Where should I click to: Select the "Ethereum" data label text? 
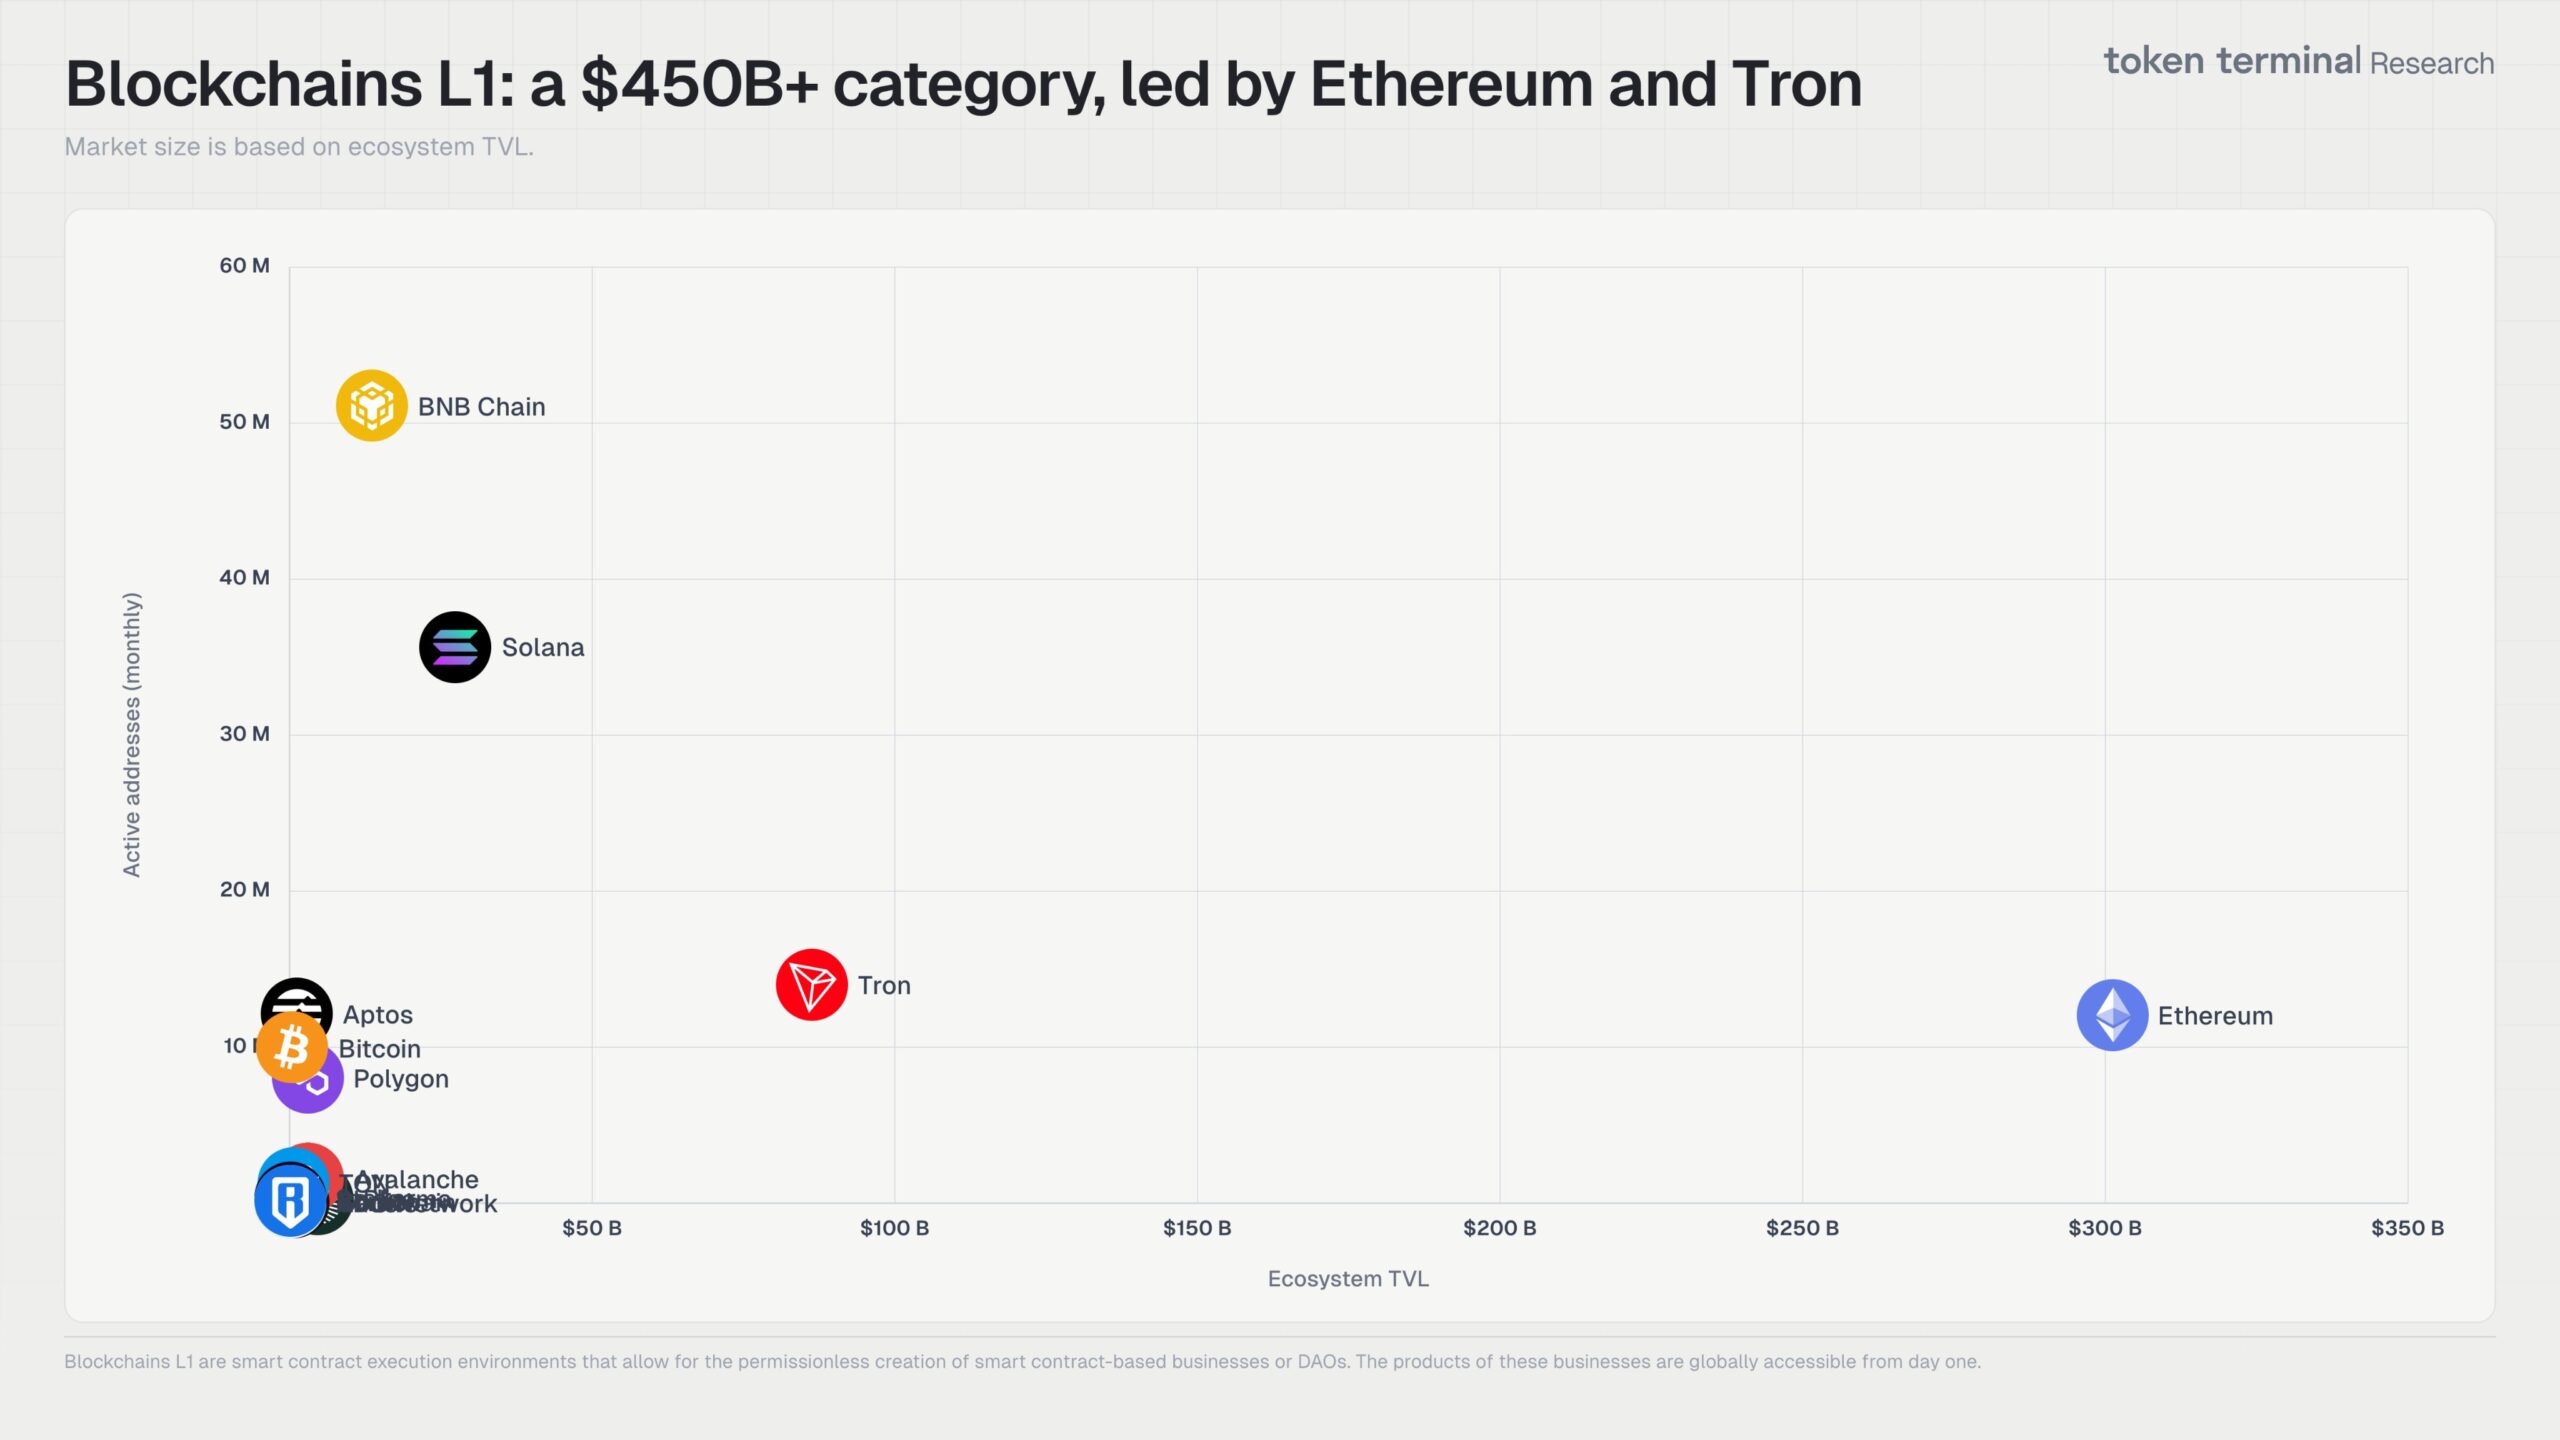2215,1016
